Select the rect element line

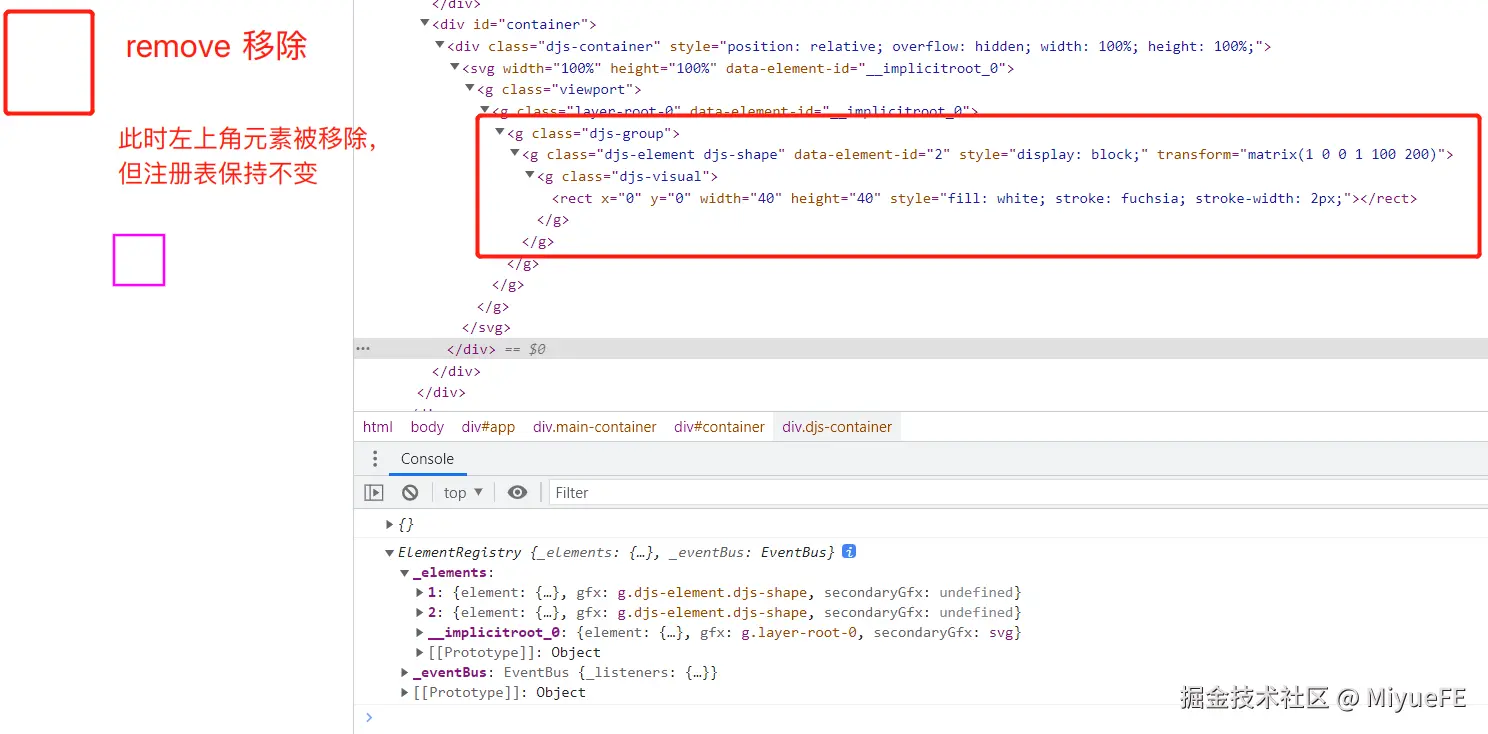pyautogui.click(x=984, y=198)
